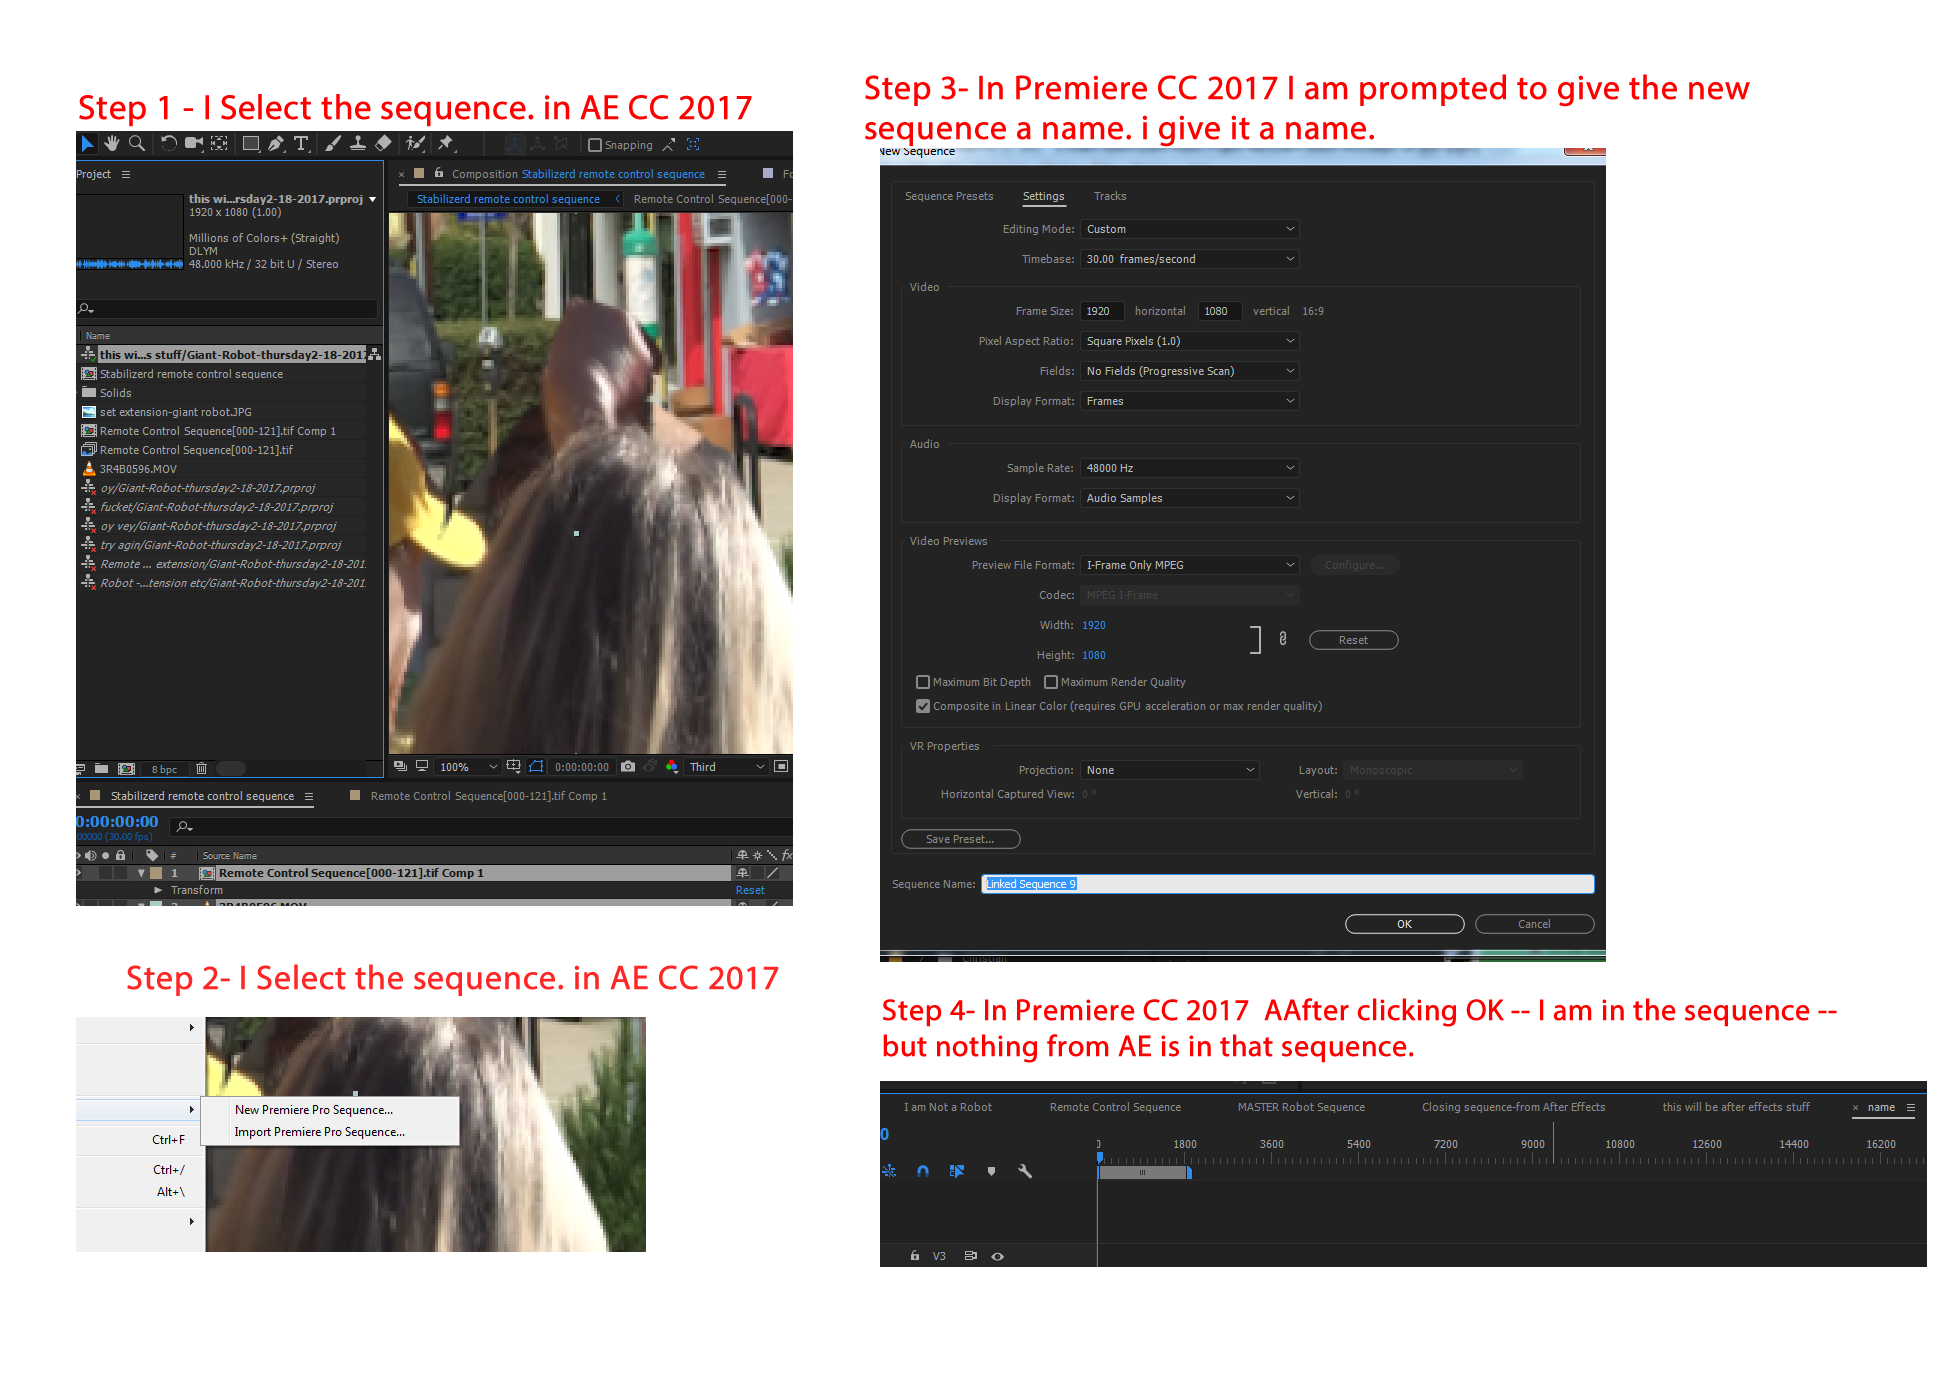1946x1384 pixels.
Task: Select the Puppet Pin tool
Action: [446, 144]
